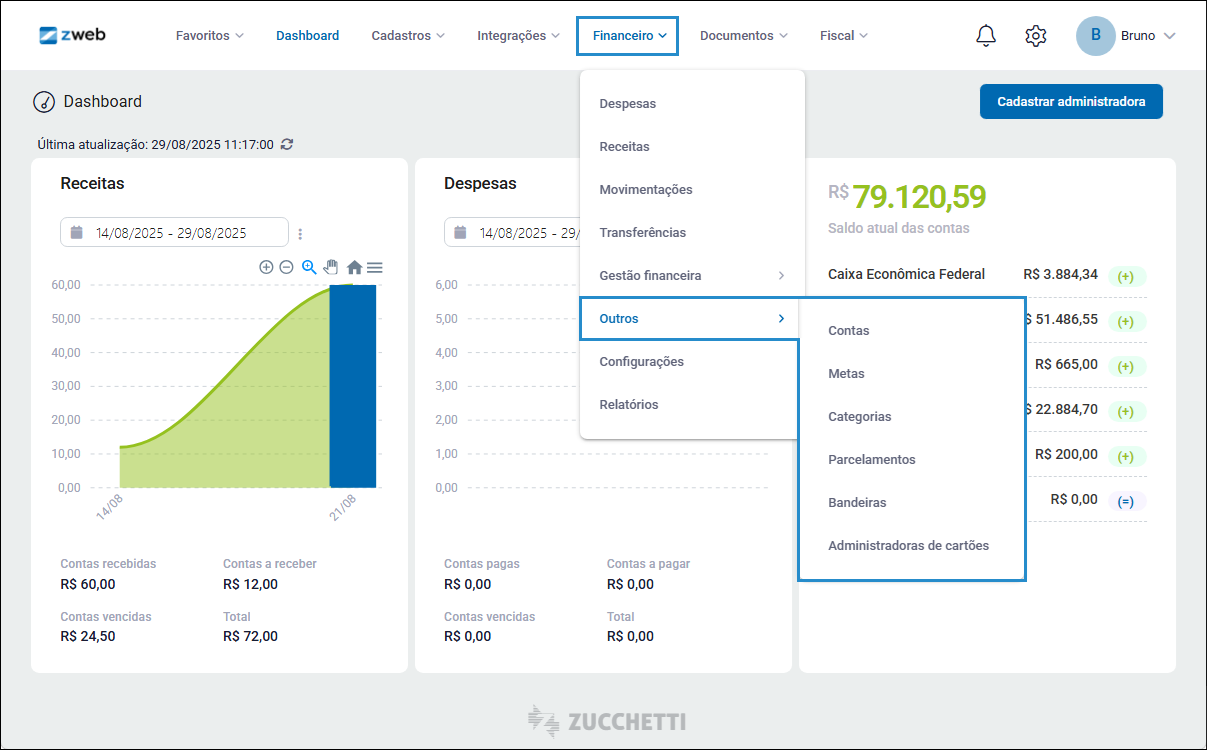The width and height of the screenshot is (1207, 750).
Task: Click the refresh icon beside last update time
Action: tap(287, 144)
